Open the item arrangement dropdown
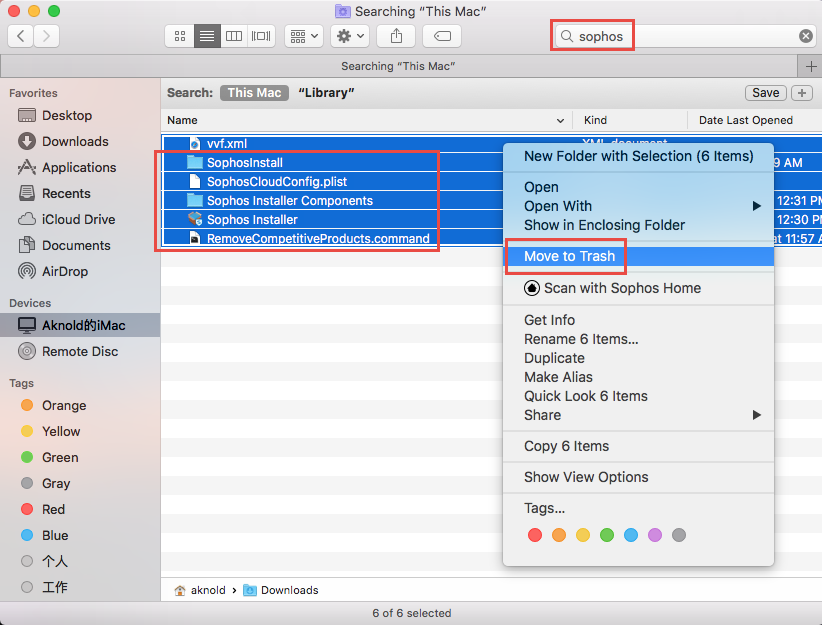Image resolution: width=822 pixels, height=625 pixels. [x=303, y=36]
